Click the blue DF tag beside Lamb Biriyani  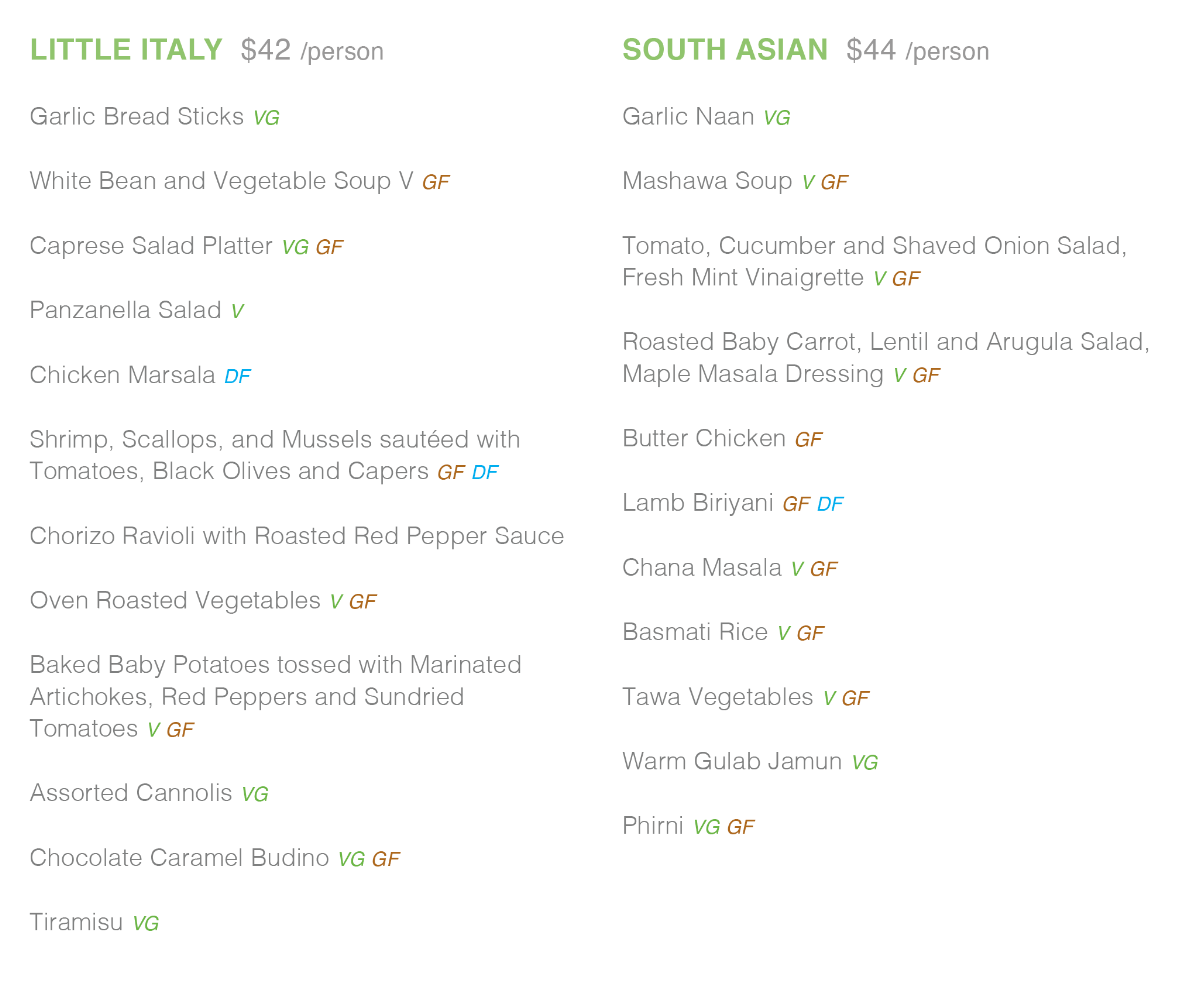(x=830, y=505)
